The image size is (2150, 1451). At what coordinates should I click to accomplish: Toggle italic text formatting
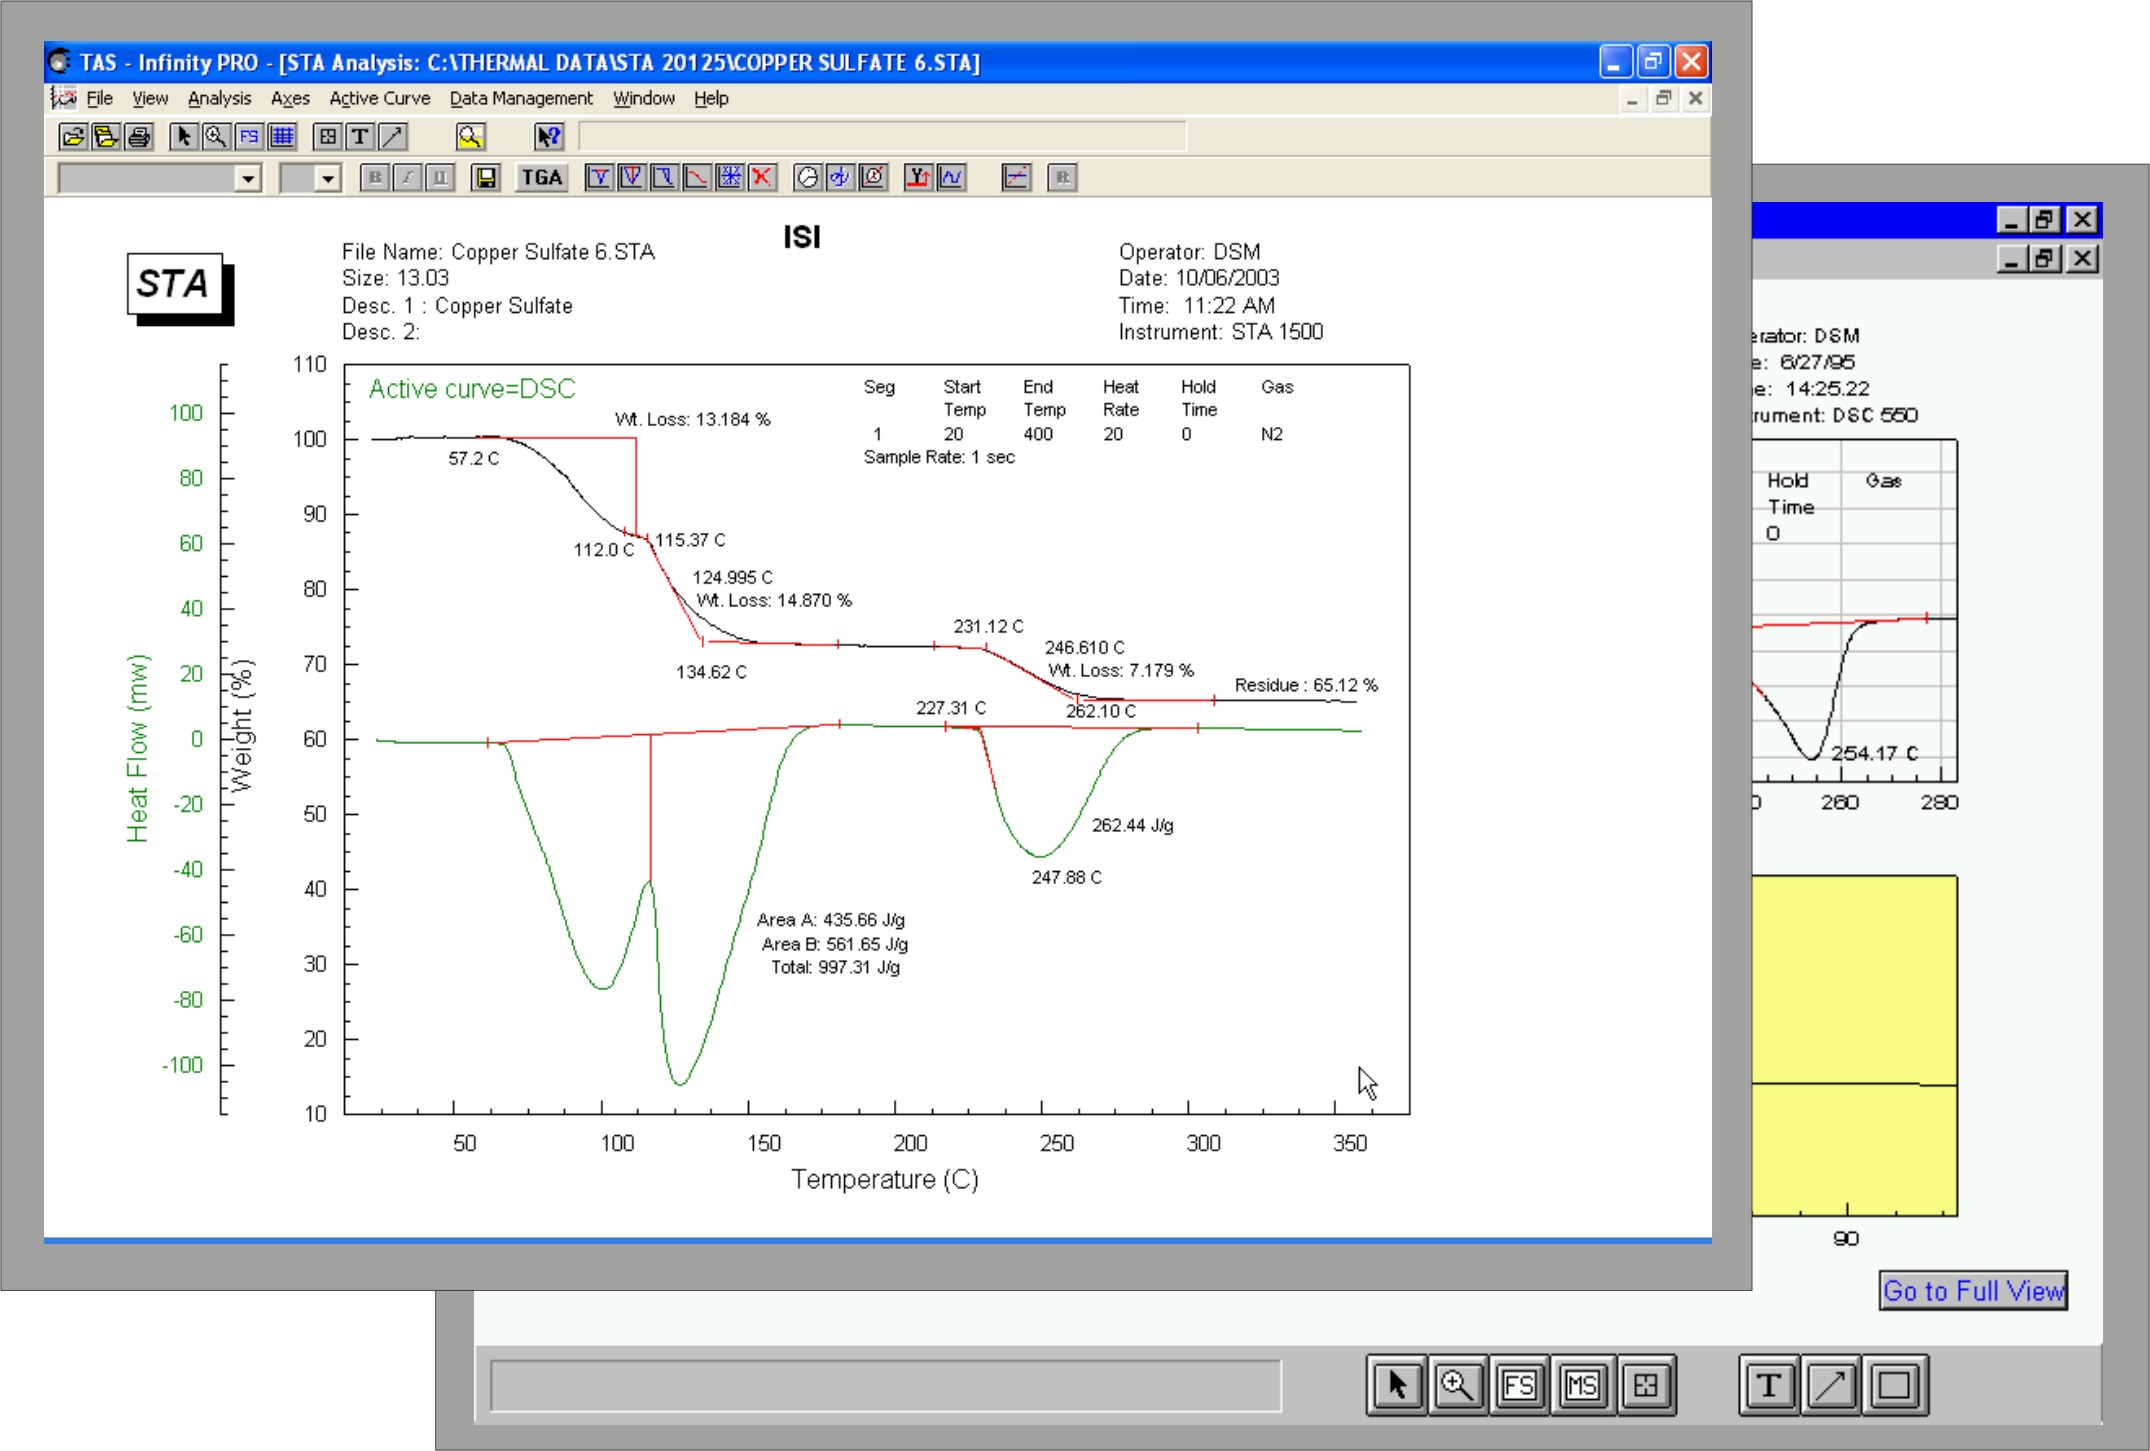406,177
